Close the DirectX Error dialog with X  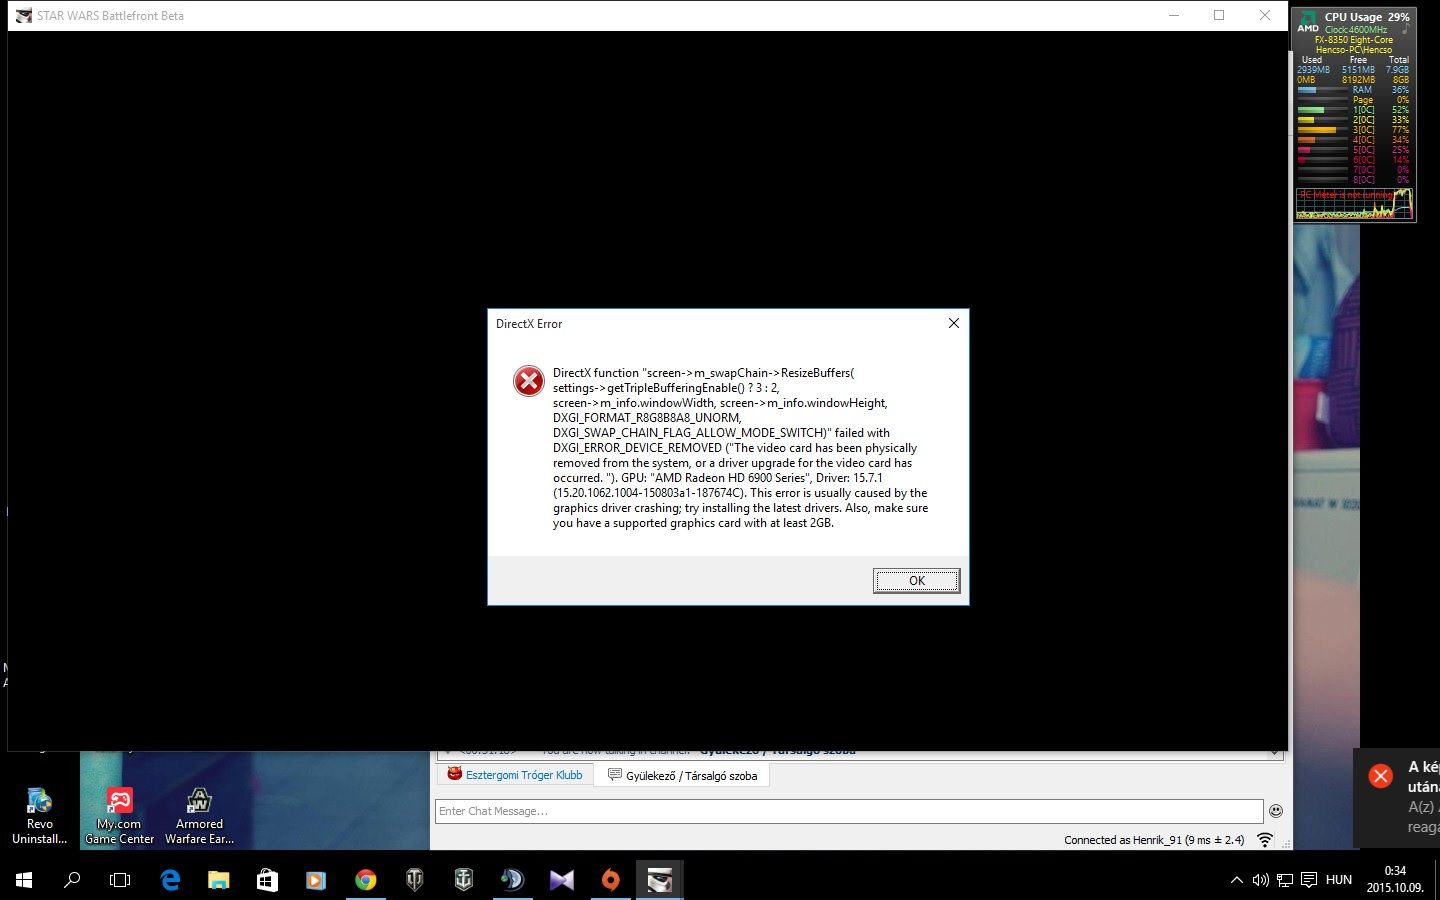pyautogui.click(x=953, y=323)
